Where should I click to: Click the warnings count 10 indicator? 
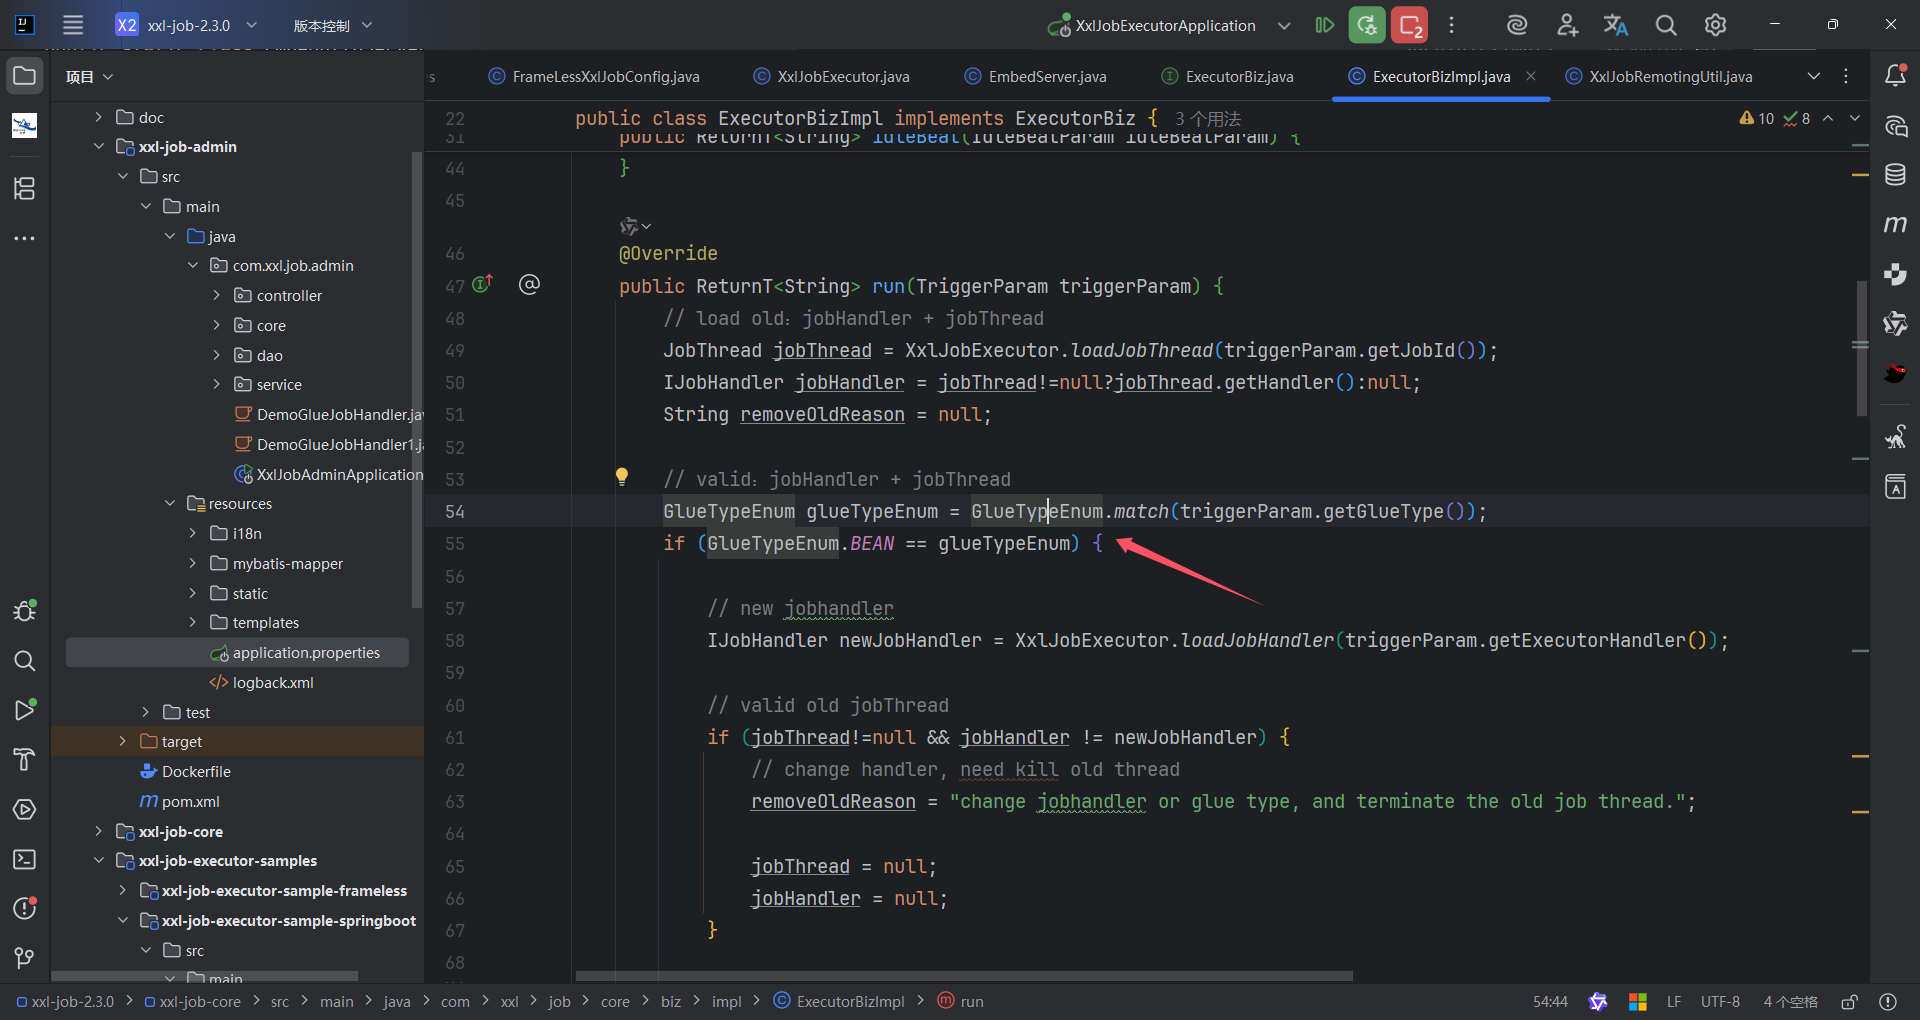[1756, 118]
